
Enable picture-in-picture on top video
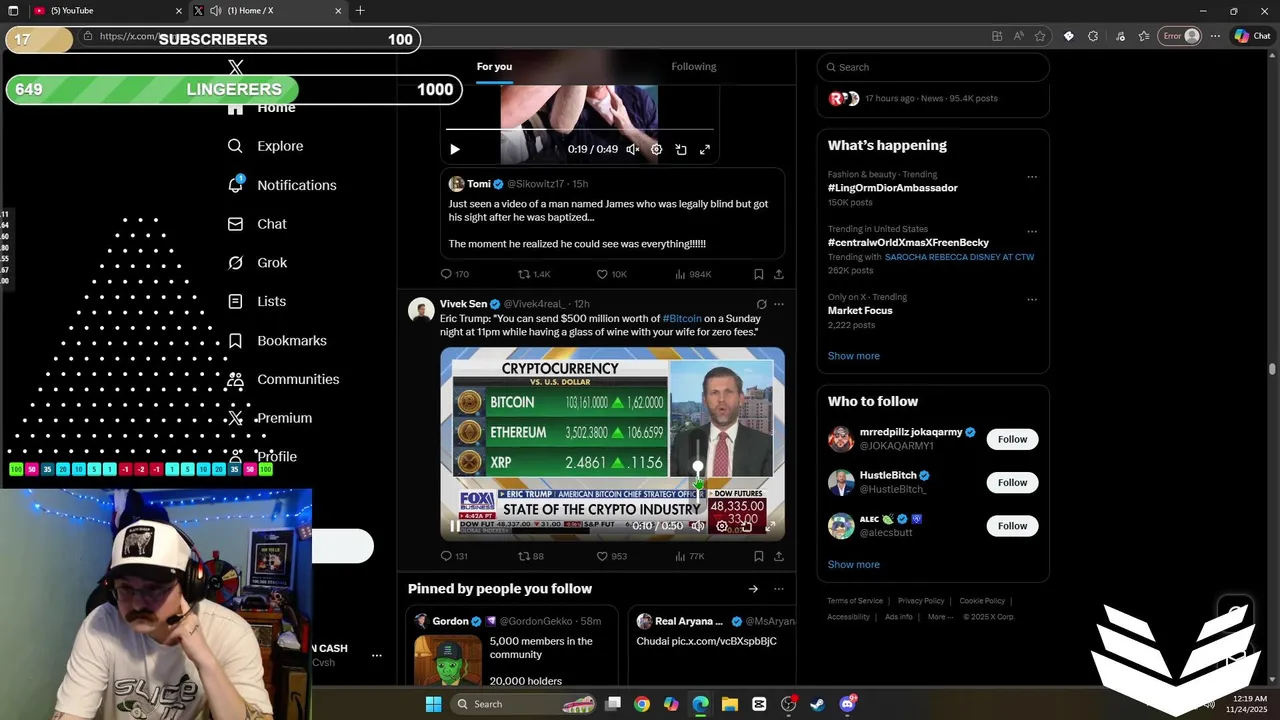pos(681,149)
